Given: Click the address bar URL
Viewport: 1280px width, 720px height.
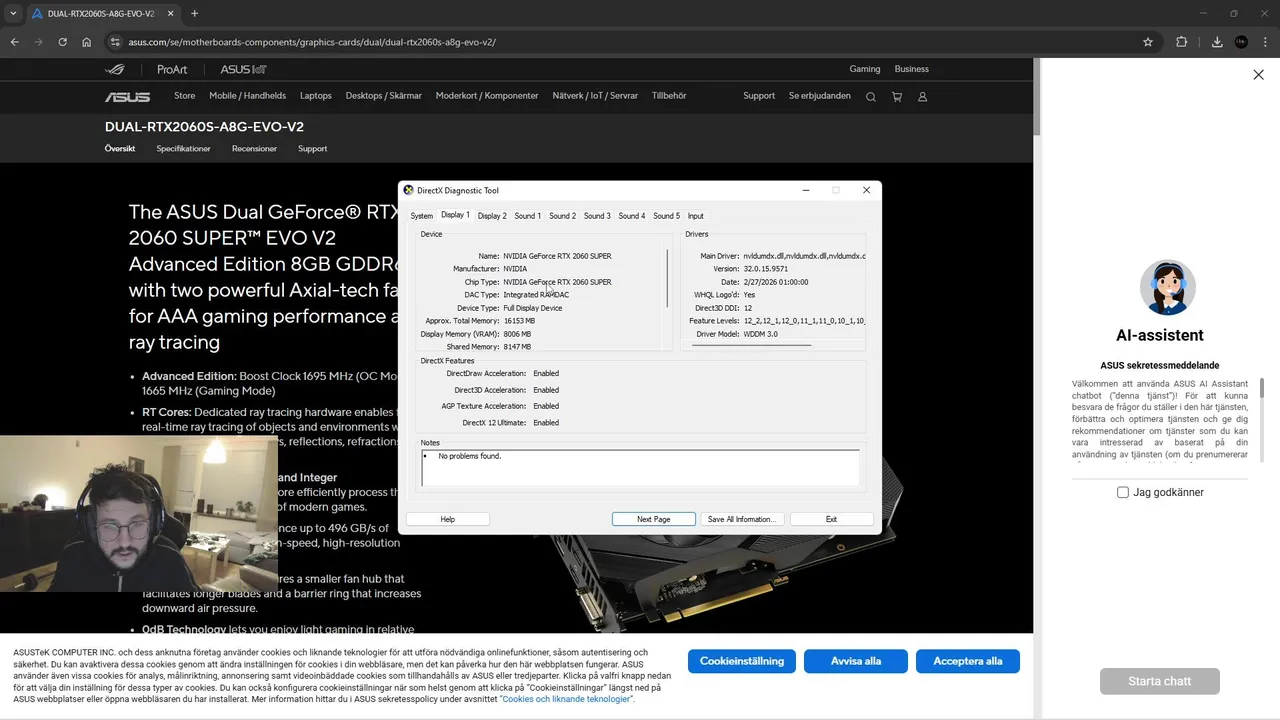Looking at the screenshot, I should [312, 42].
